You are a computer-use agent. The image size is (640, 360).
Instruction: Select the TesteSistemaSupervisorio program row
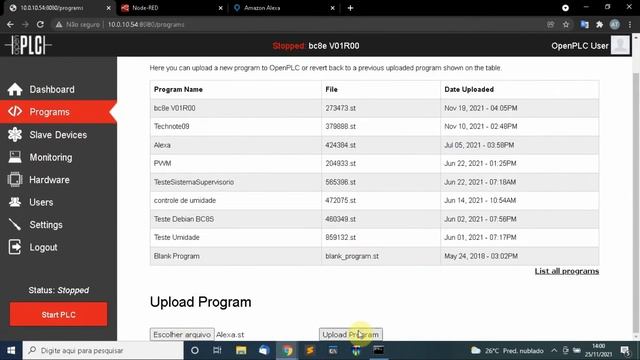point(374,182)
